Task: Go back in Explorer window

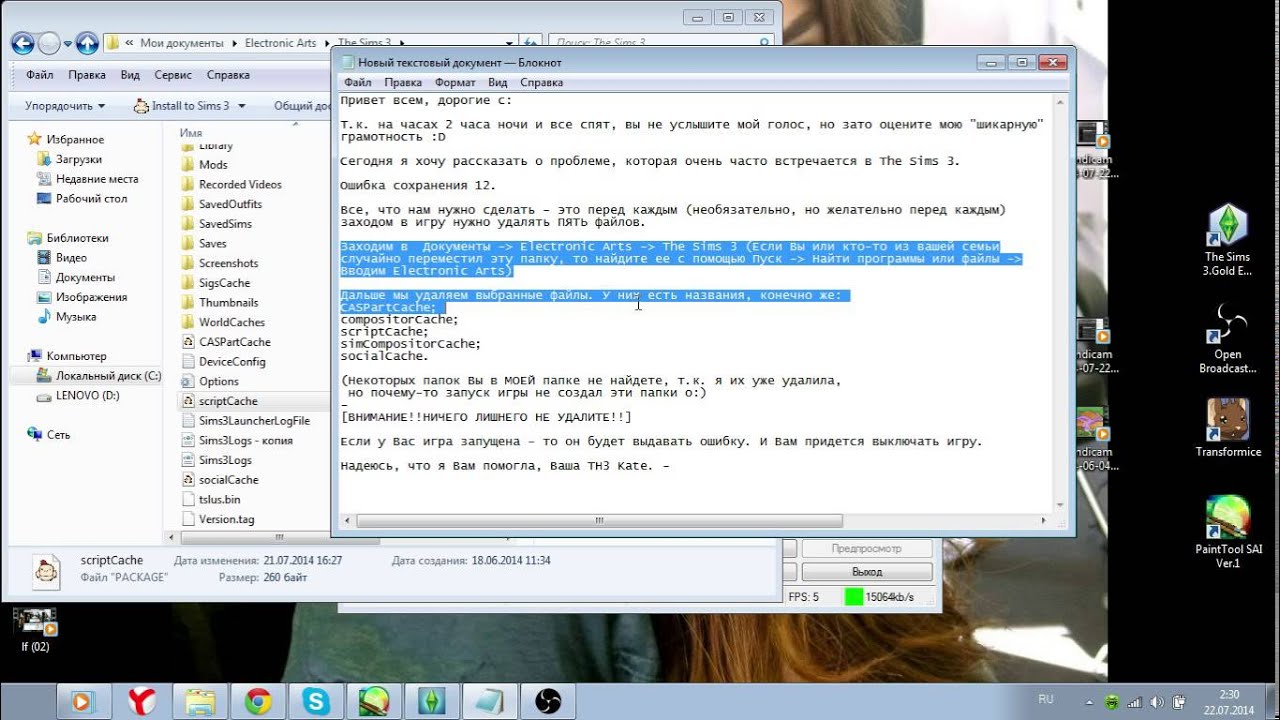Action: pyautogui.click(x=22, y=43)
